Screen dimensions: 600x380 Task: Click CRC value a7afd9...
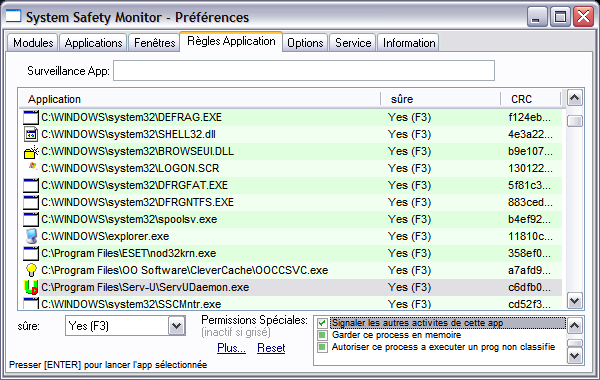pos(529,270)
